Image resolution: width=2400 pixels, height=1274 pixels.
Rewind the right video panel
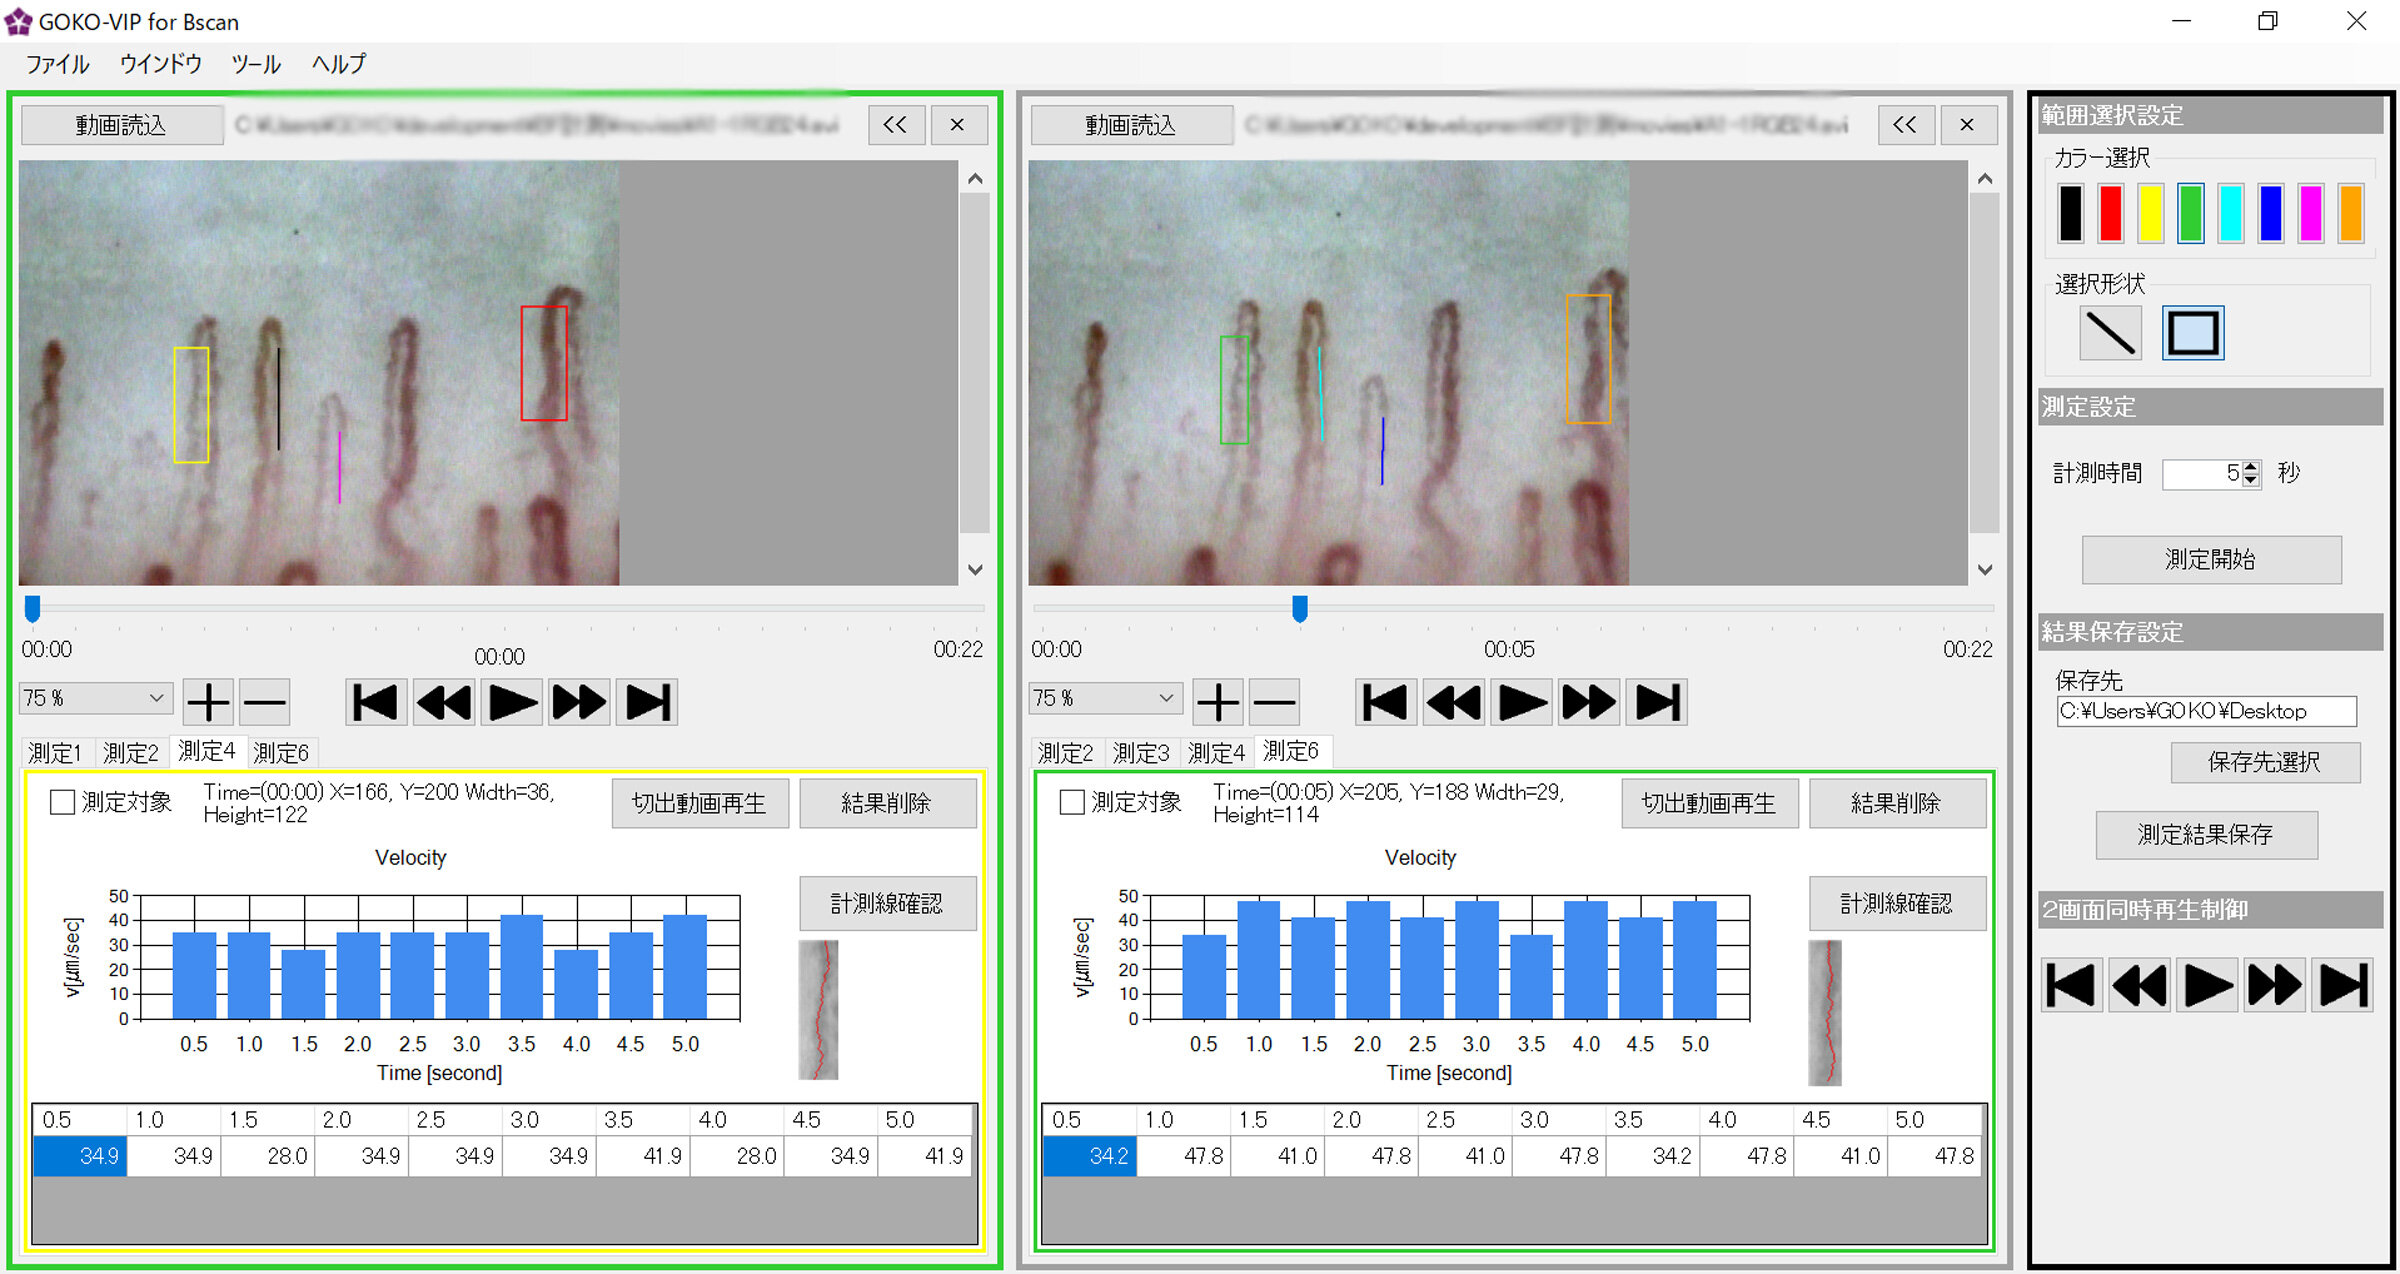click(x=1454, y=702)
